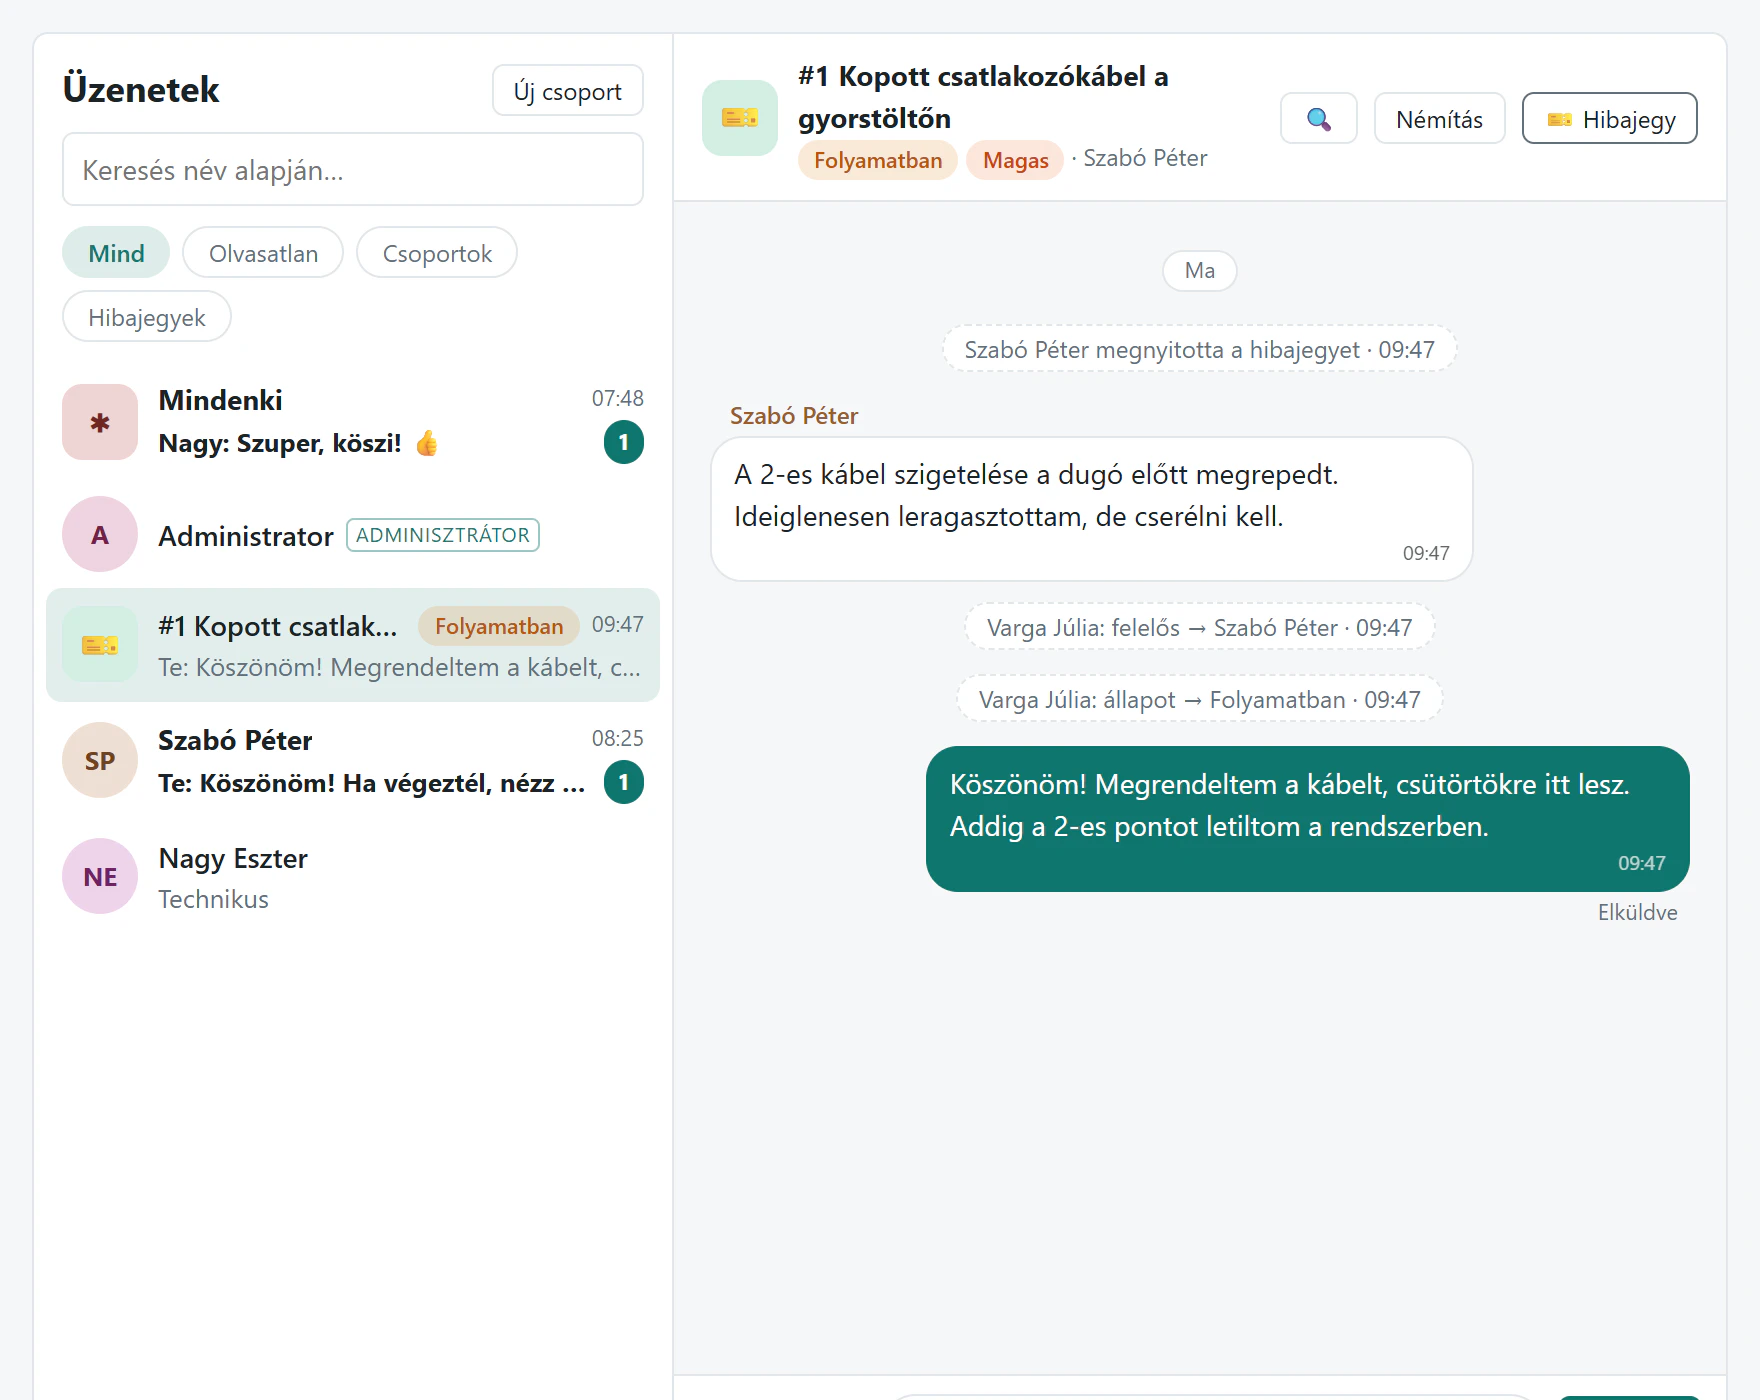Click the Magas priority pill
Image resolution: width=1760 pixels, height=1400 pixels.
coord(1015,160)
